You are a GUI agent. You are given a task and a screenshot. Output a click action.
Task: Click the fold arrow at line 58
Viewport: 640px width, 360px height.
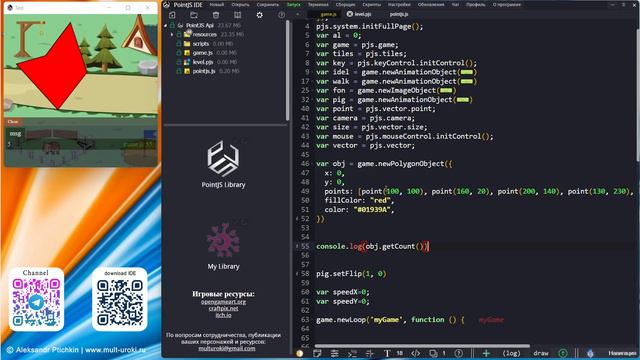pyautogui.click(x=297, y=273)
